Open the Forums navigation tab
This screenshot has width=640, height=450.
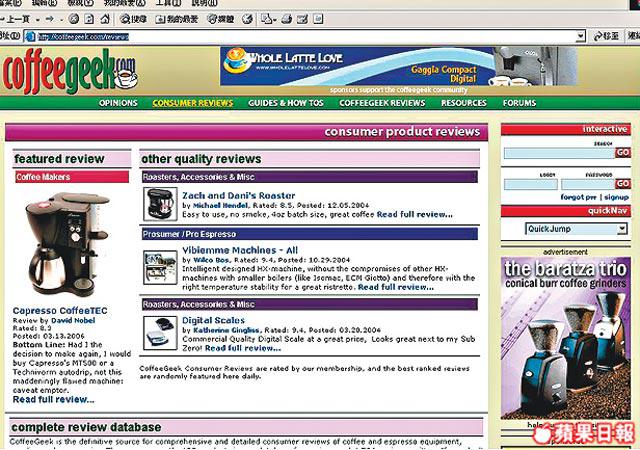[x=519, y=103]
